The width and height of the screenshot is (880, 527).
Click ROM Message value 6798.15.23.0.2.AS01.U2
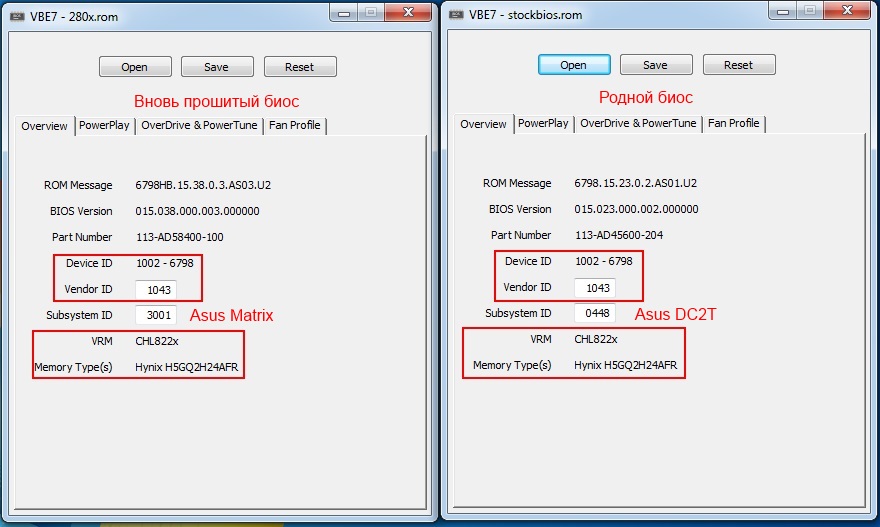click(x=636, y=183)
